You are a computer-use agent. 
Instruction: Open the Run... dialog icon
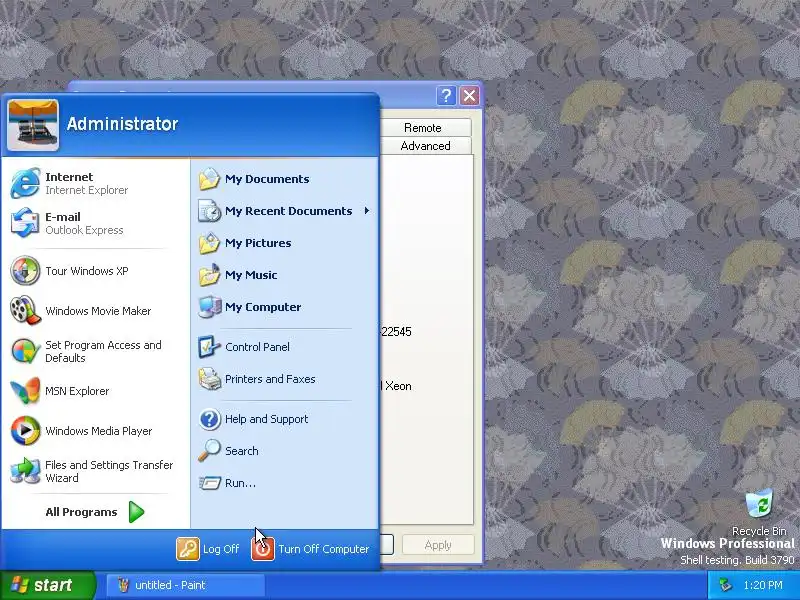[209, 483]
